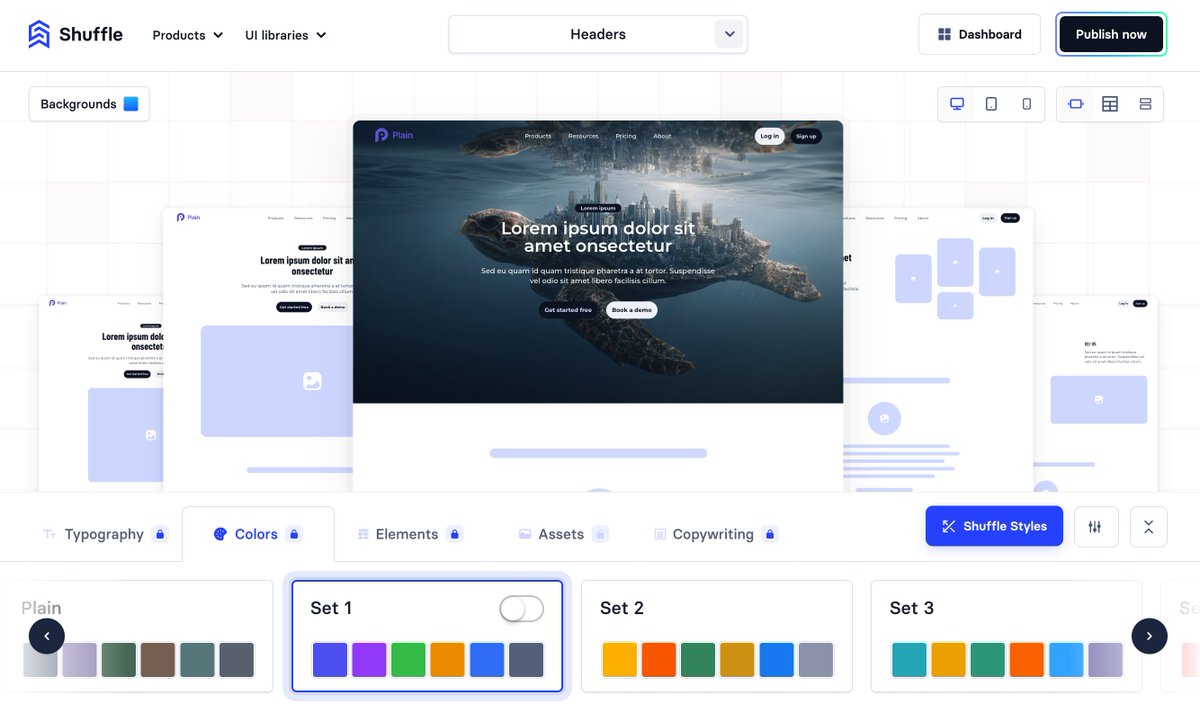Image resolution: width=1200 pixels, height=704 pixels.
Task: Select the far-left header preview thumbnail
Action: pyautogui.click(x=100, y=393)
